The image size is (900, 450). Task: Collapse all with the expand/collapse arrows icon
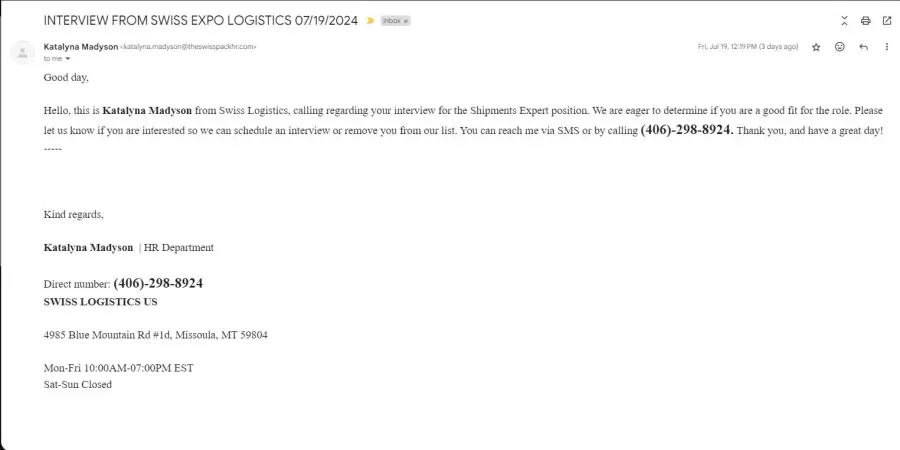[x=844, y=21]
